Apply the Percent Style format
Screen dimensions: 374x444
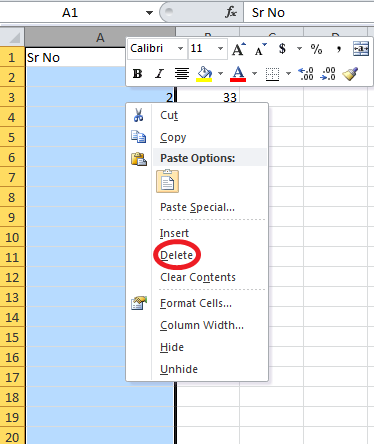pos(316,49)
